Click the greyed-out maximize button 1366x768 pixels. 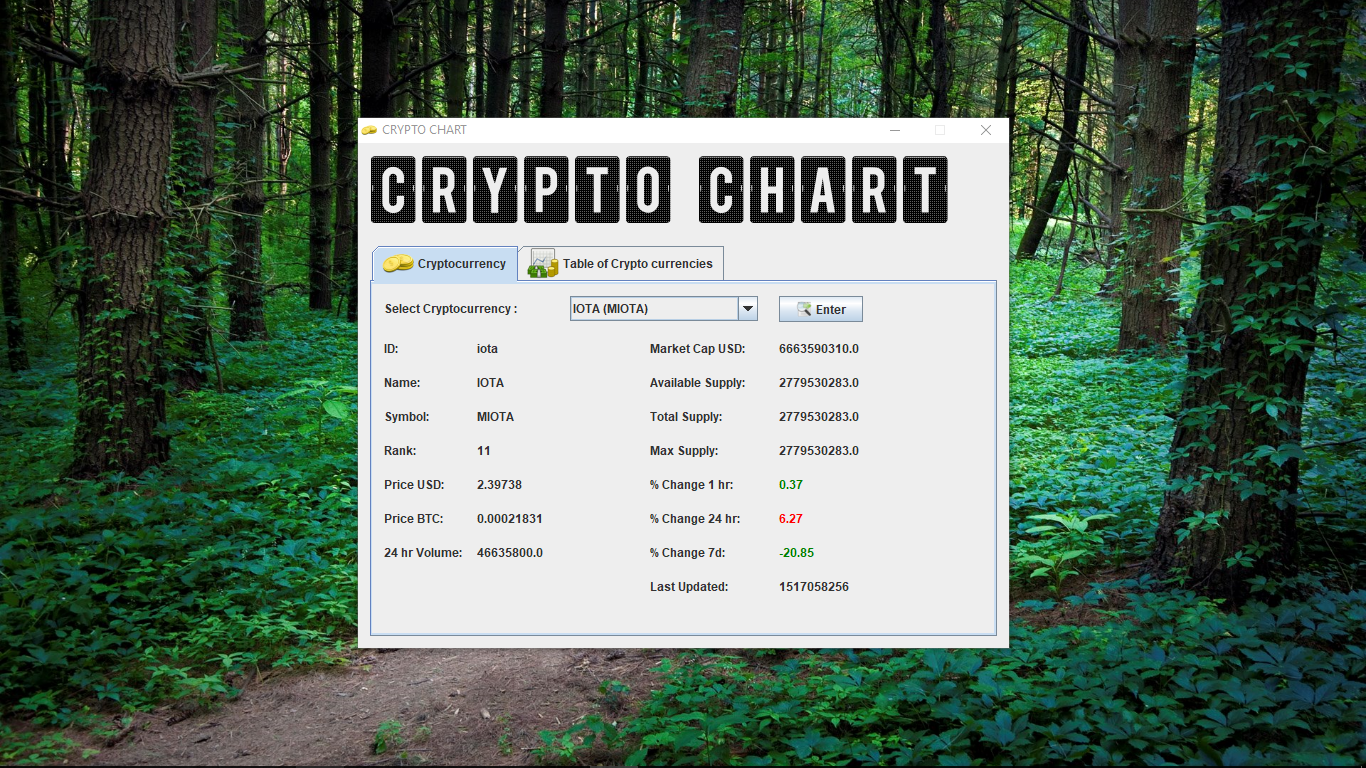pyautogui.click(x=940, y=130)
